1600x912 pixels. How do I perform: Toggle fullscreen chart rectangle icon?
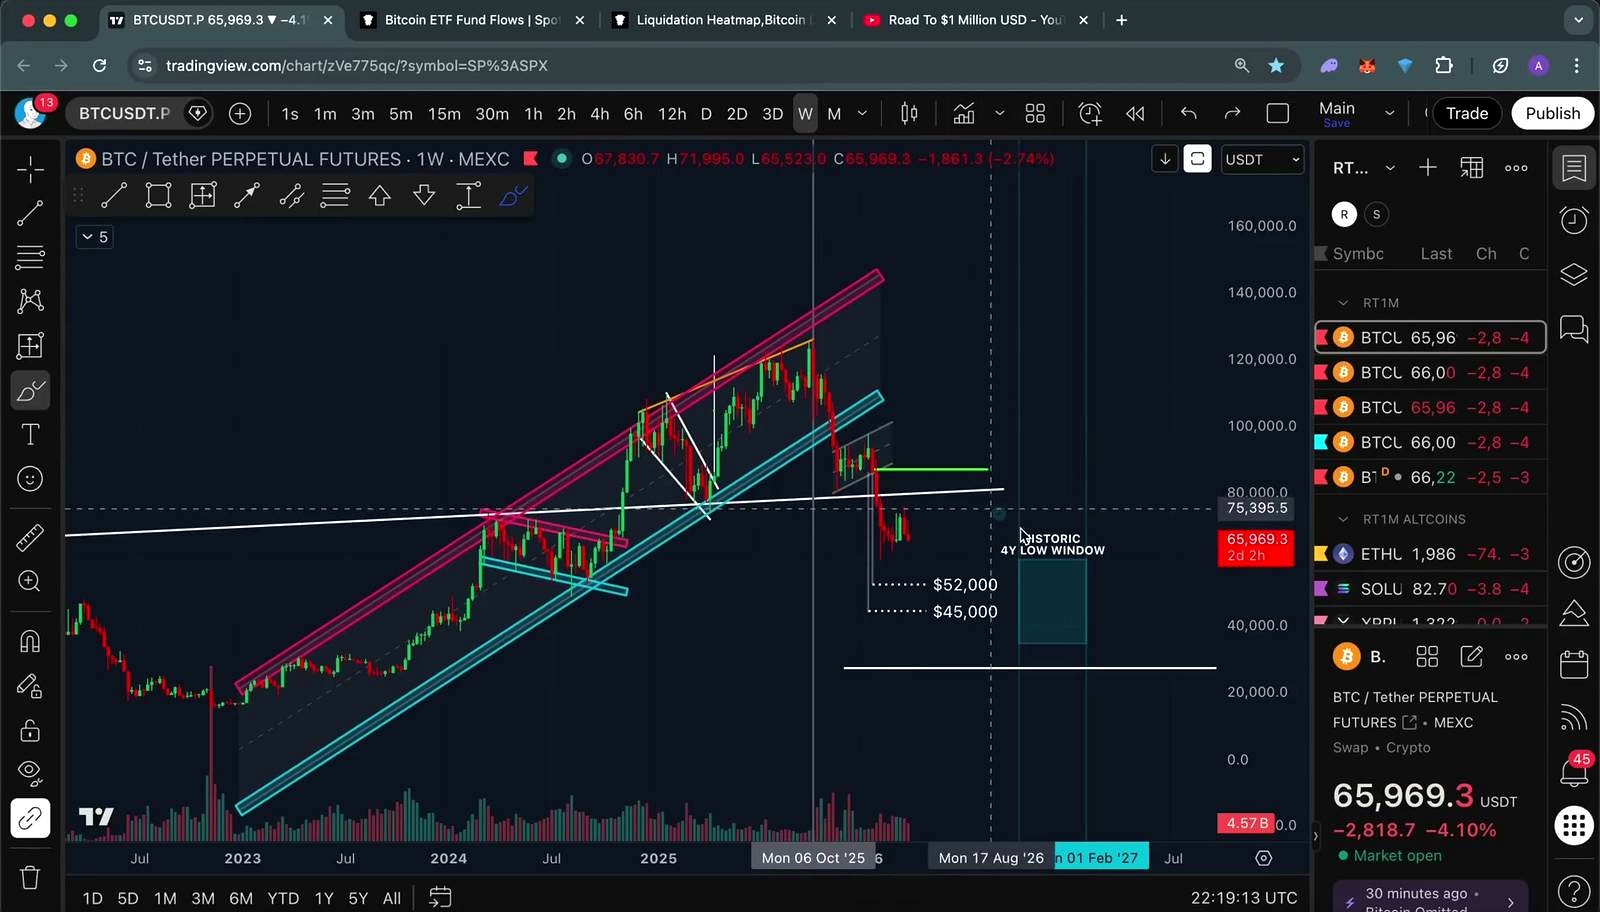[1278, 114]
